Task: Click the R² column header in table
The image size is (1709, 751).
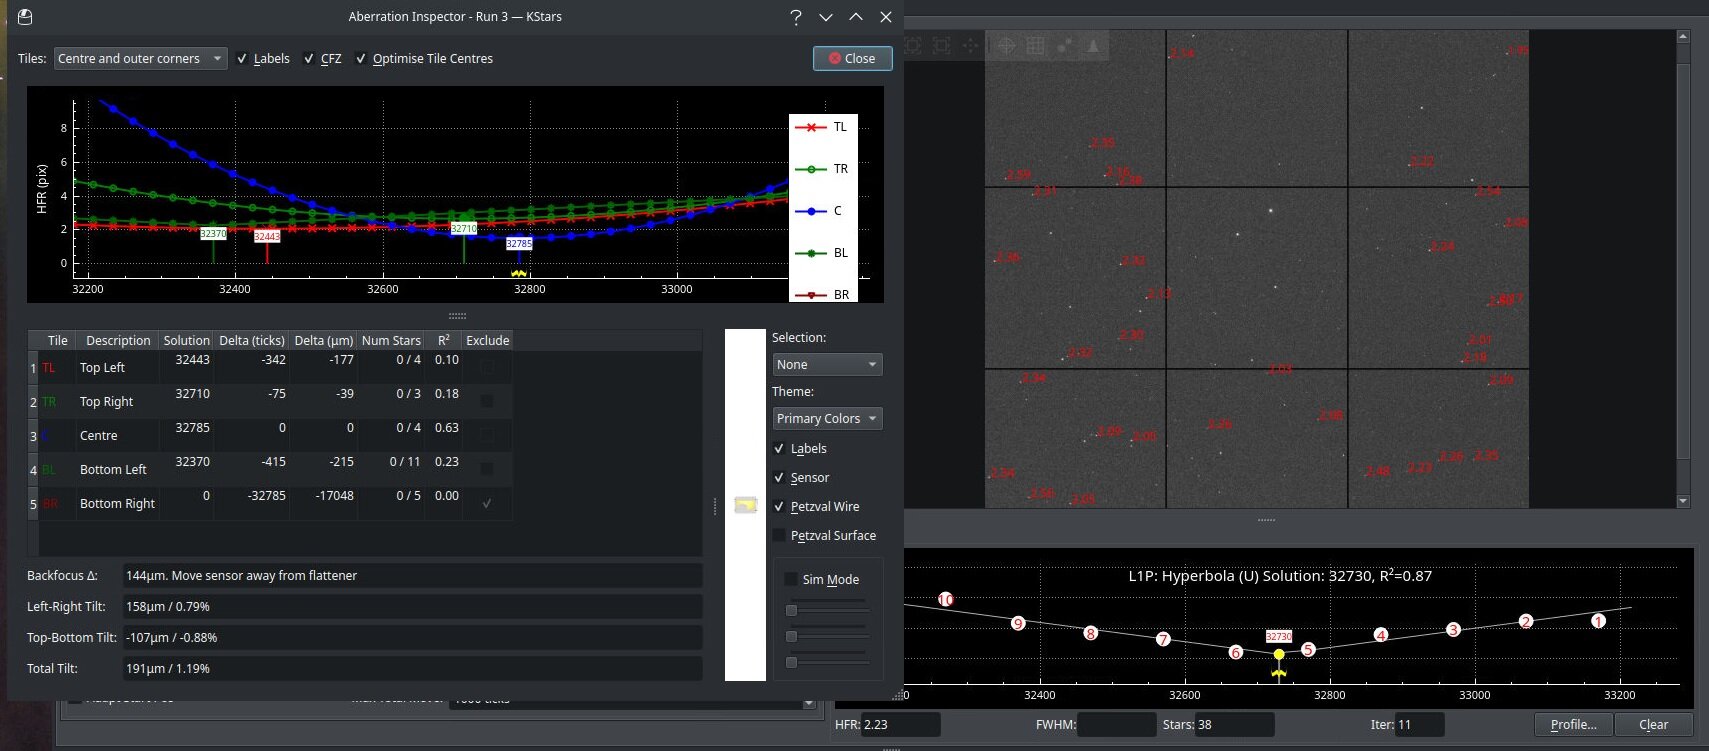Action: (444, 341)
